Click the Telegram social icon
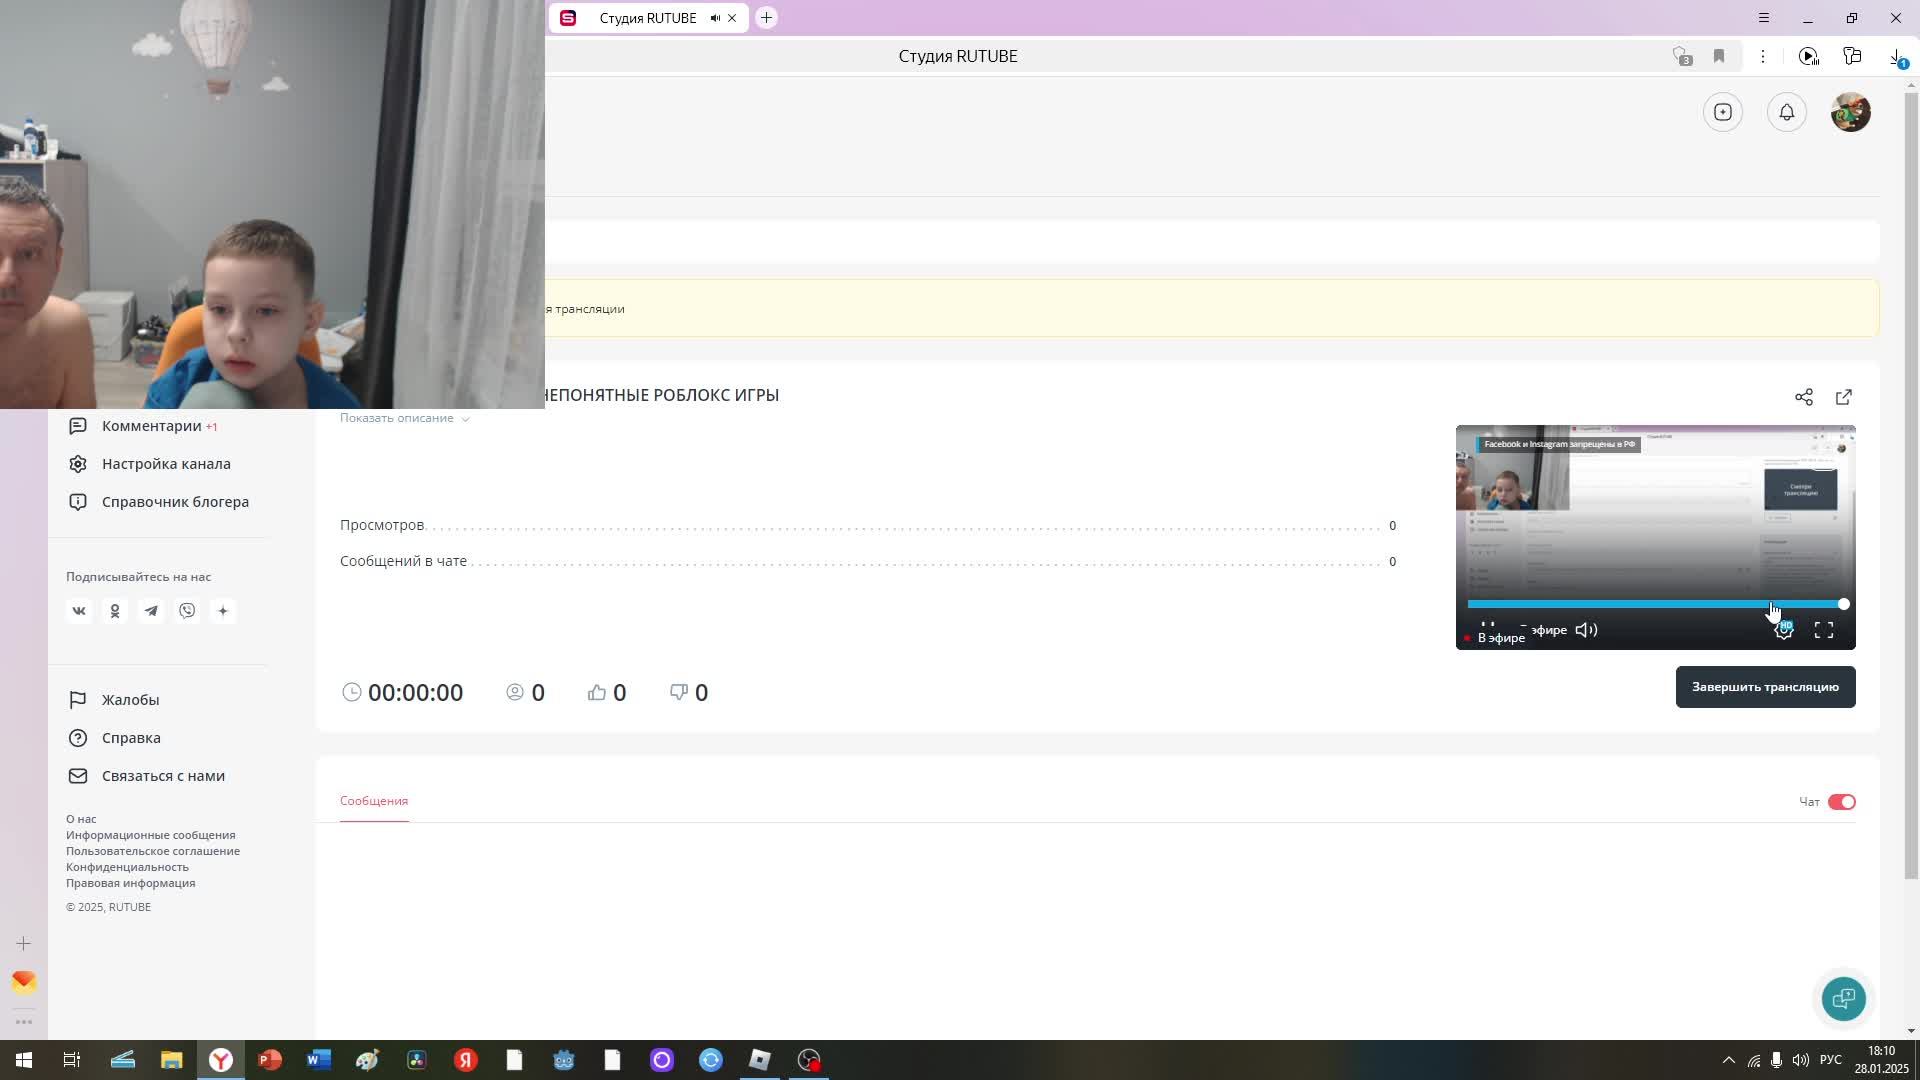The height and width of the screenshot is (1080, 1920). click(x=151, y=611)
